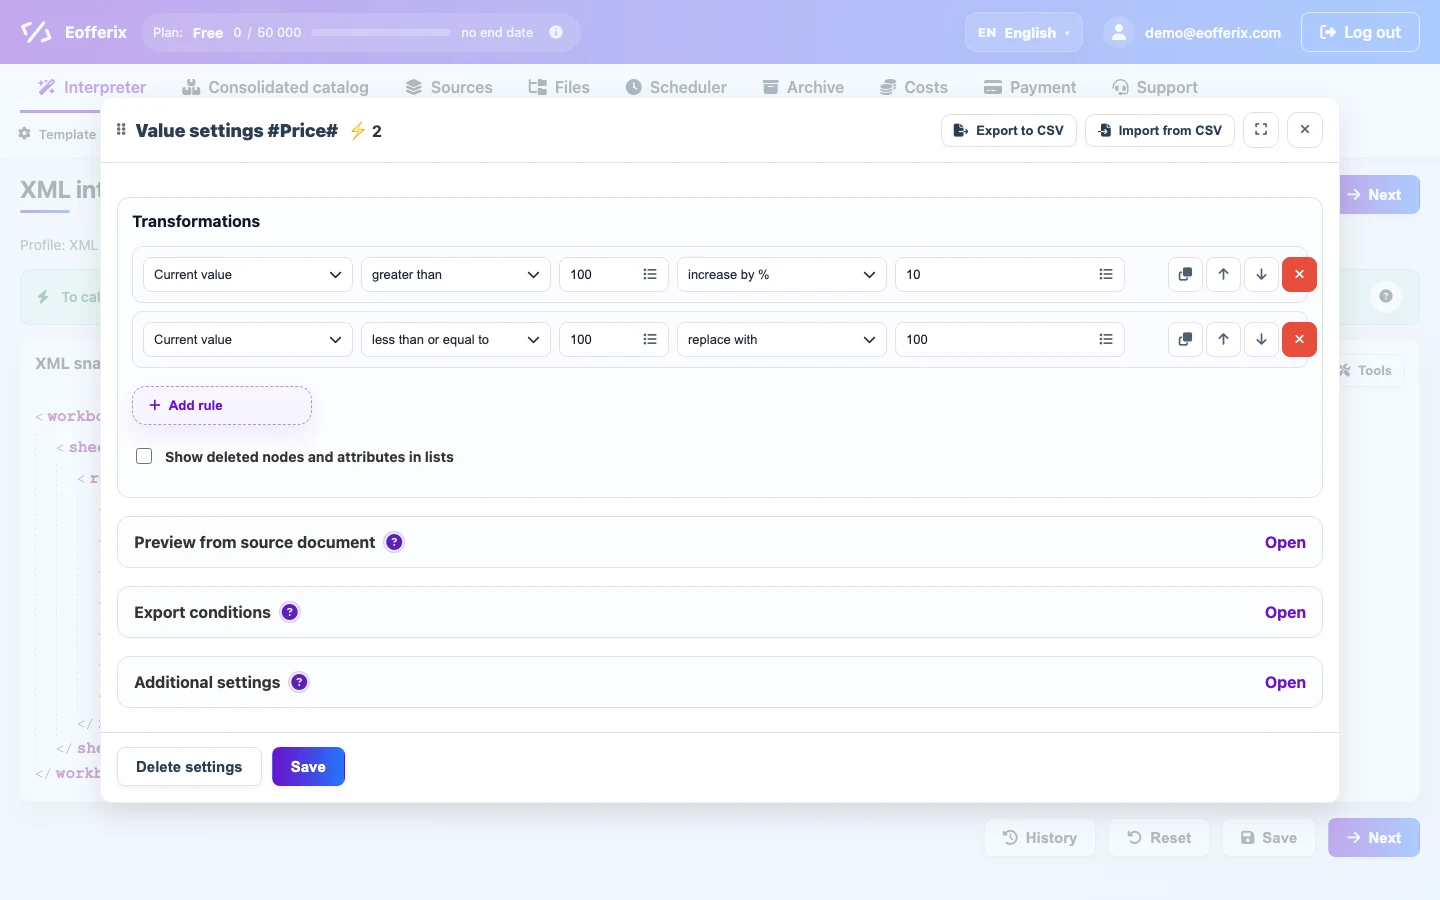Viewport: 1440px width, 900px height.
Task: Click the bottom Next button
Action: pos(1374,838)
